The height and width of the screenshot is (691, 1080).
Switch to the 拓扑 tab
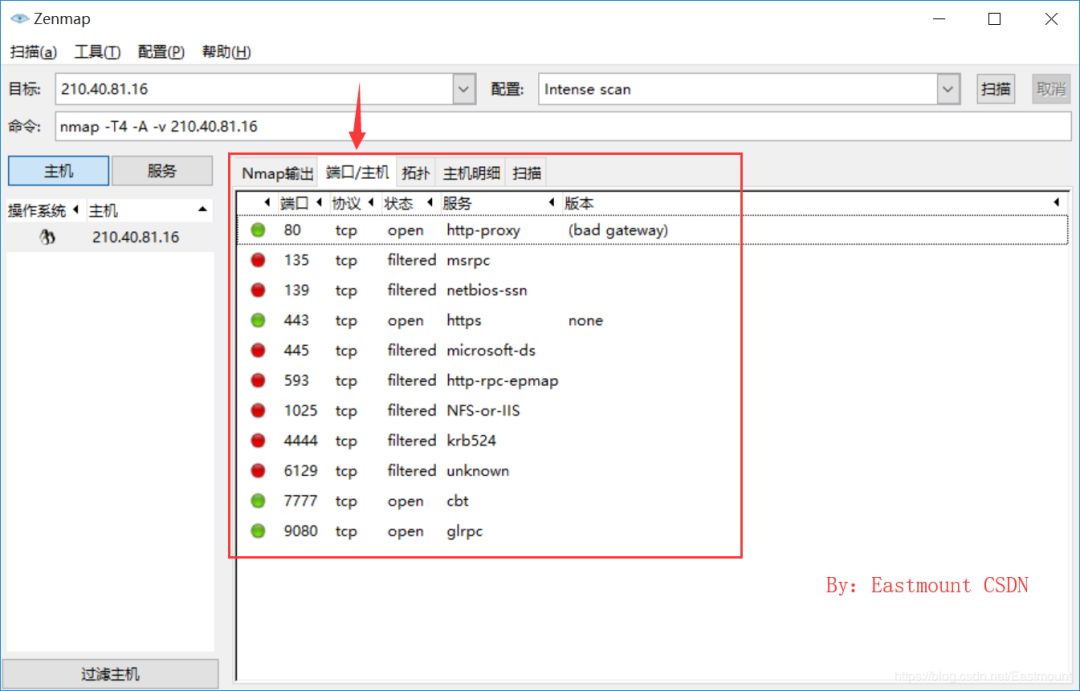click(x=416, y=171)
